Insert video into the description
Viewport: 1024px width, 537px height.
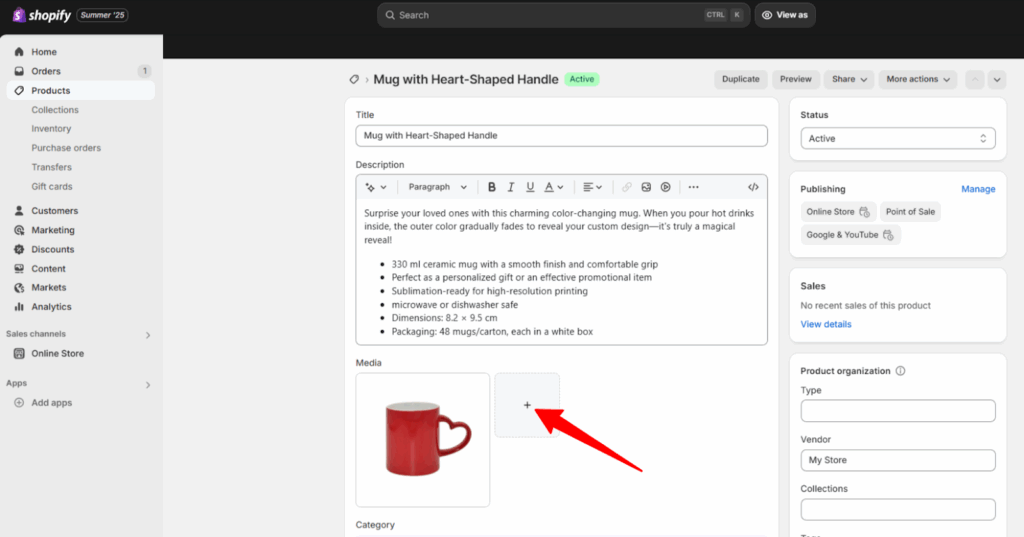[x=665, y=187]
